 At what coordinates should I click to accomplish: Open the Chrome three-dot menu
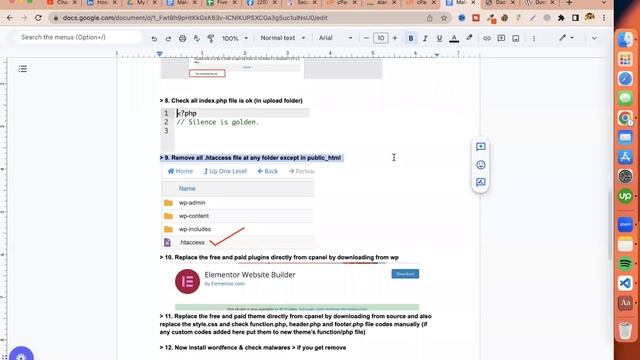coord(604,18)
